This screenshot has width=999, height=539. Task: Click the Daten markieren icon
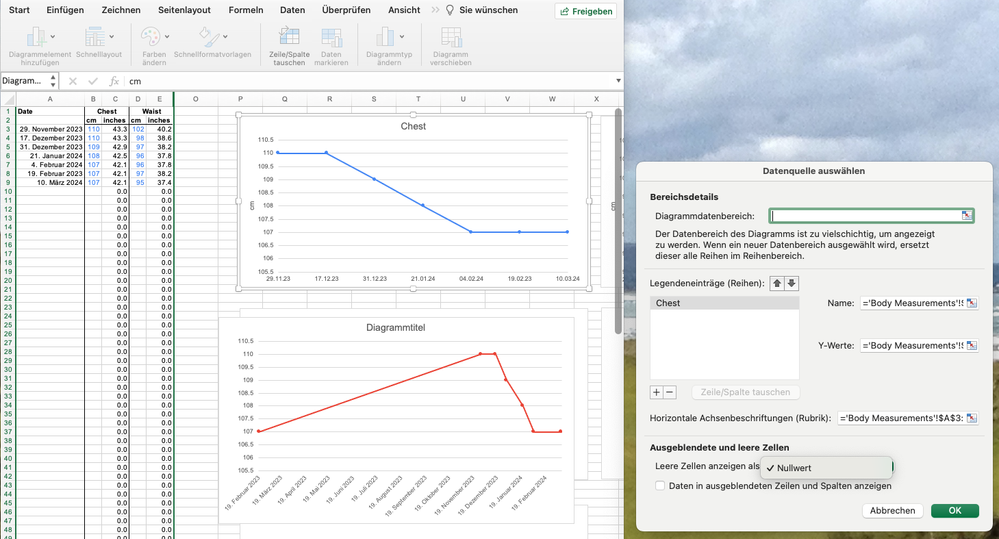tap(331, 36)
